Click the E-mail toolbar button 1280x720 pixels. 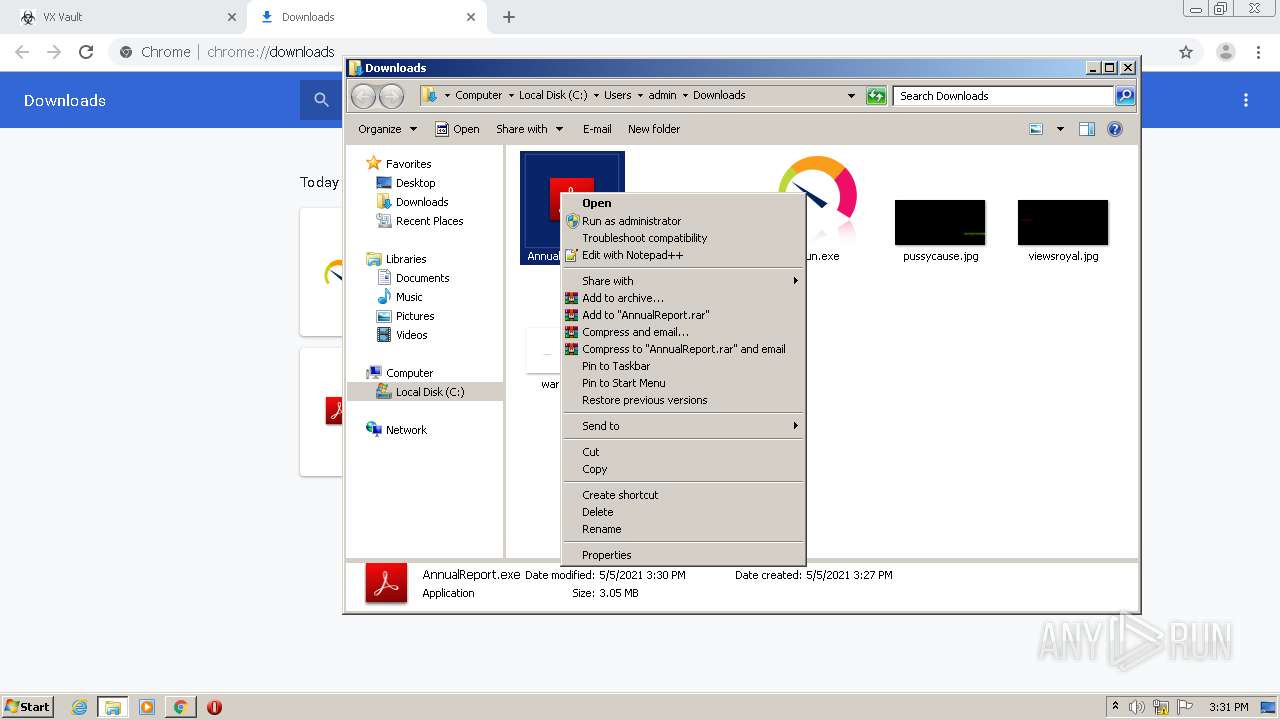[597, 129]
